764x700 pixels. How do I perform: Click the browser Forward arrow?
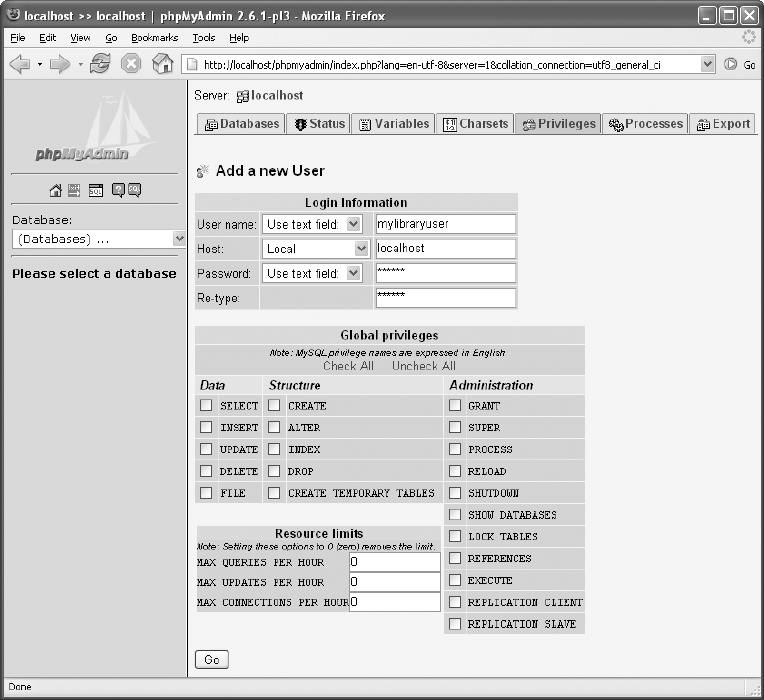(x=60, y=64)
